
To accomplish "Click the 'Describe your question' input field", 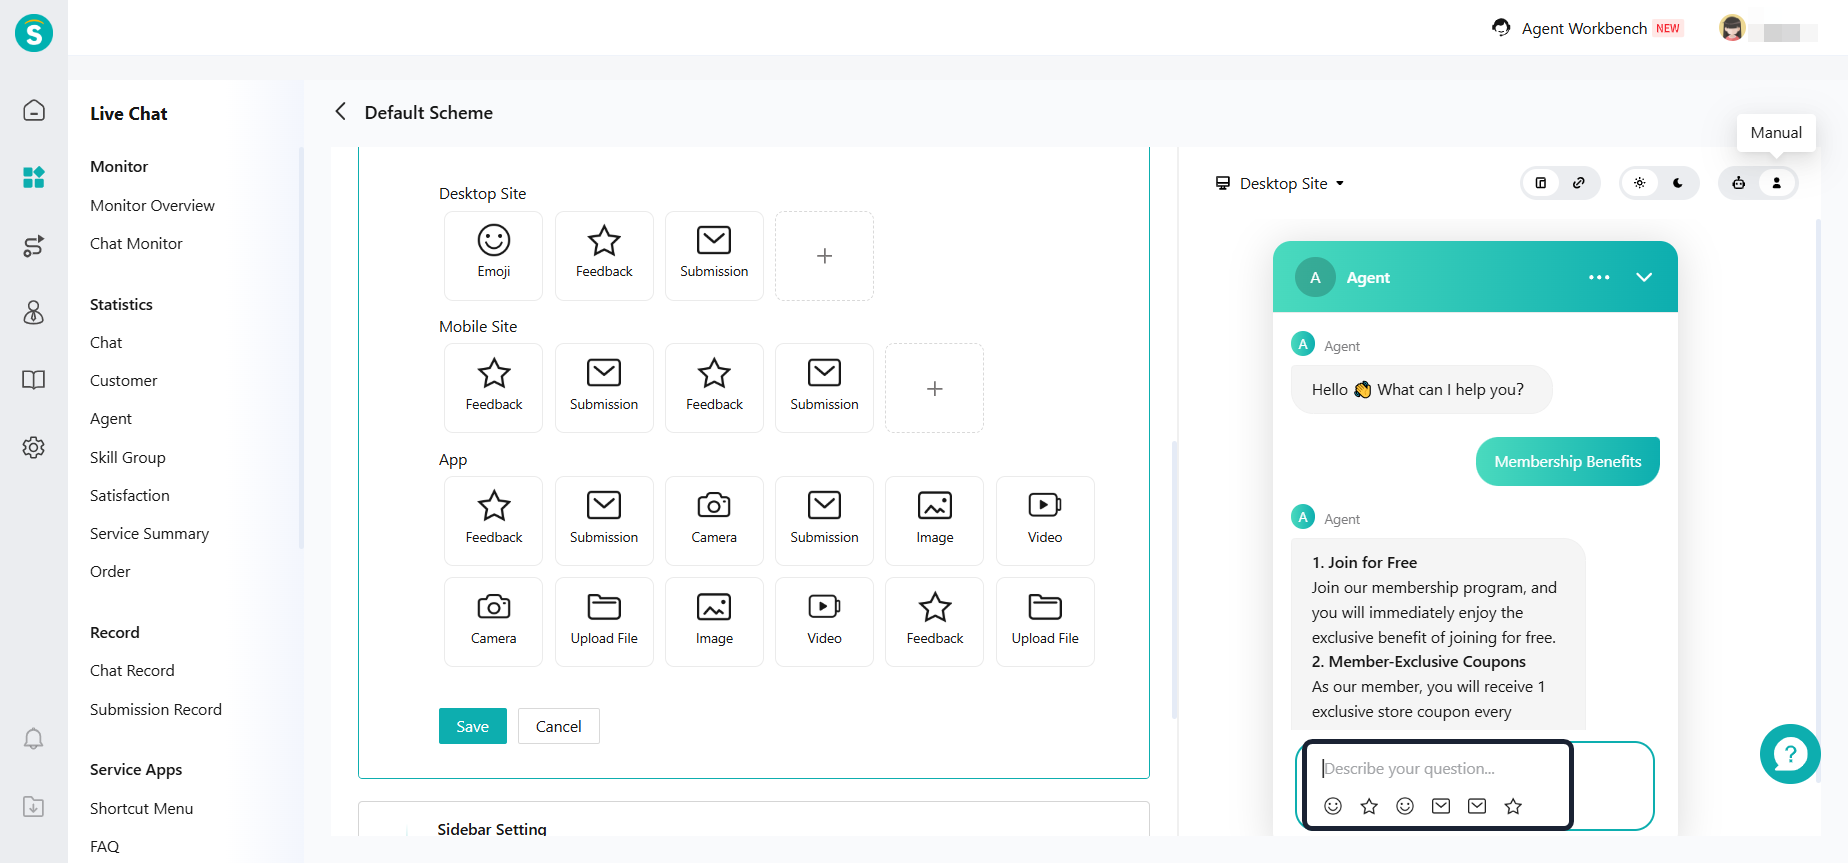I will tap(1440, 768).
